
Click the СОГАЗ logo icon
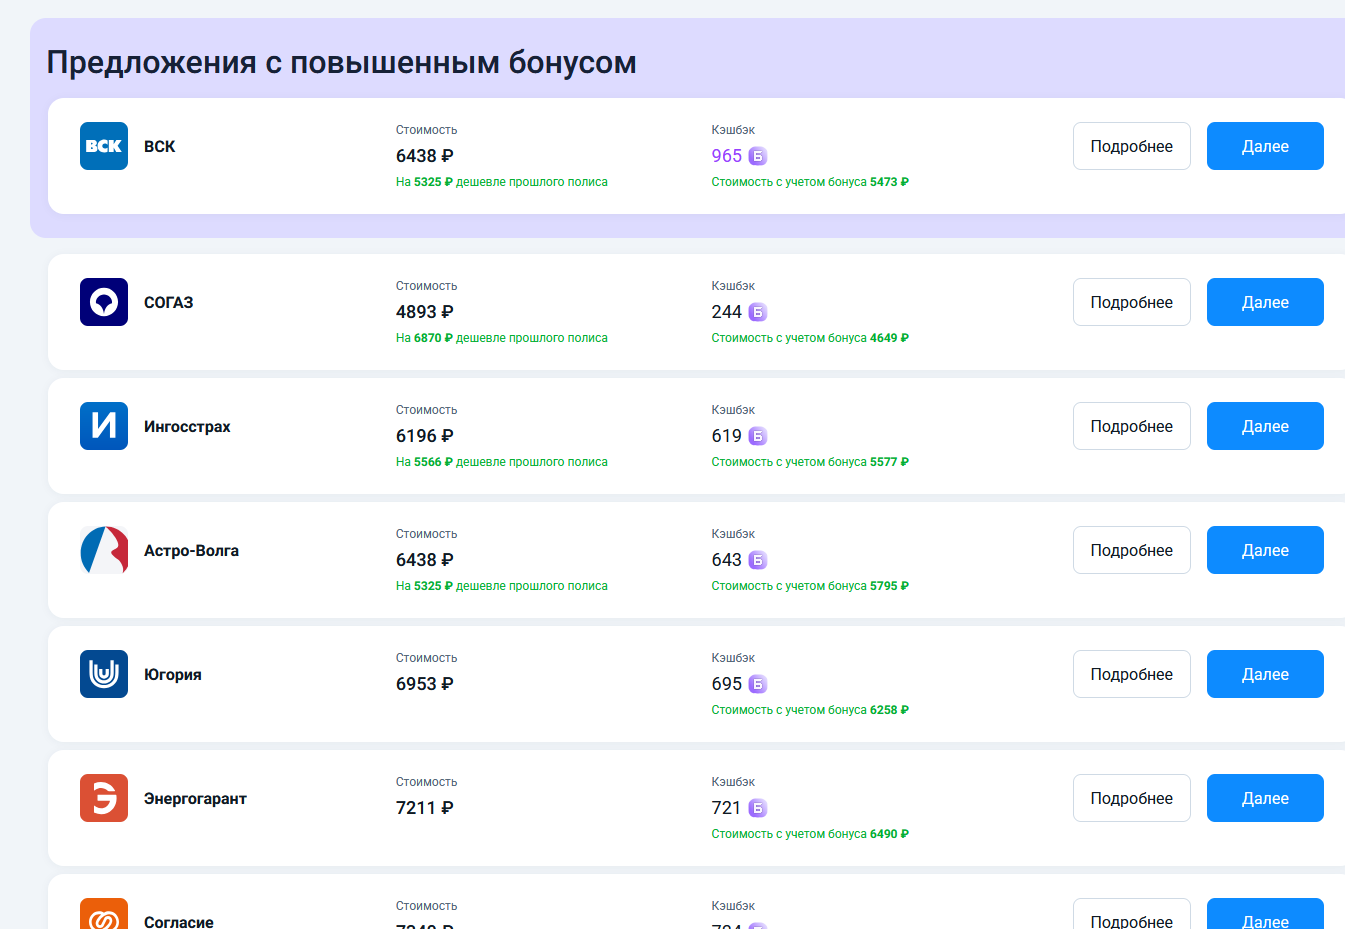tap(104, 302)
